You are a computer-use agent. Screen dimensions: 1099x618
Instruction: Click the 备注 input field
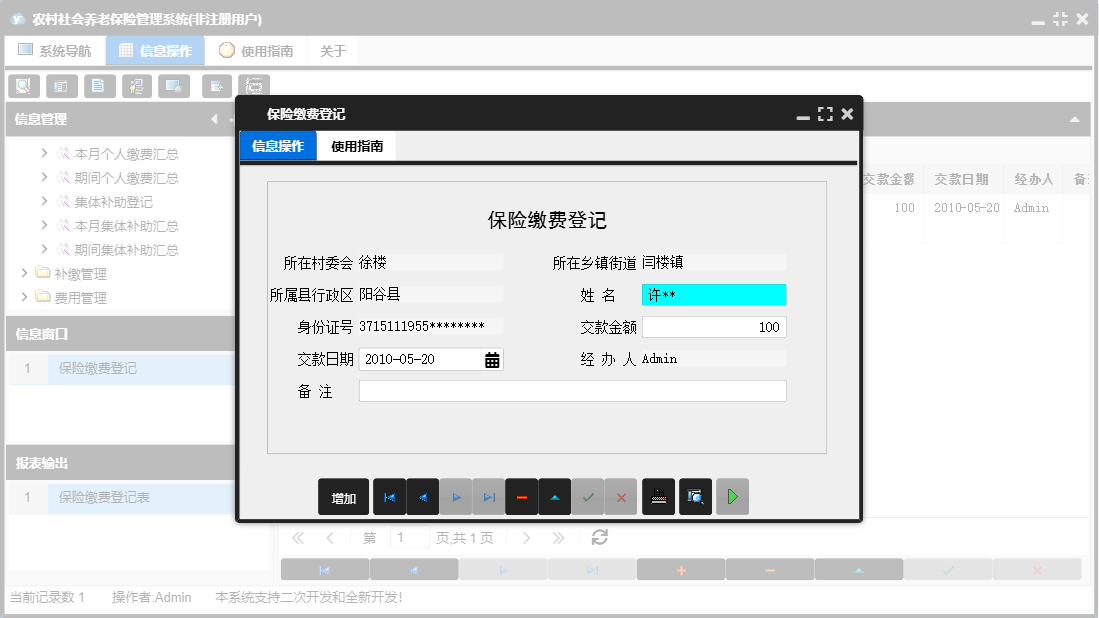[x=572, y=390]
